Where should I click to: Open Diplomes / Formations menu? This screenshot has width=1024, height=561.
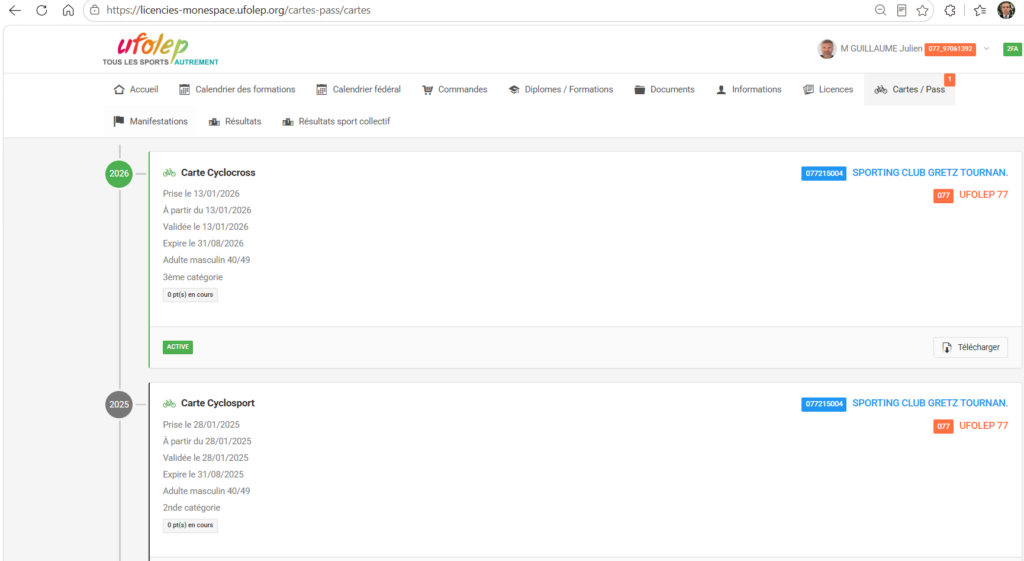click(x=561, y=89)
